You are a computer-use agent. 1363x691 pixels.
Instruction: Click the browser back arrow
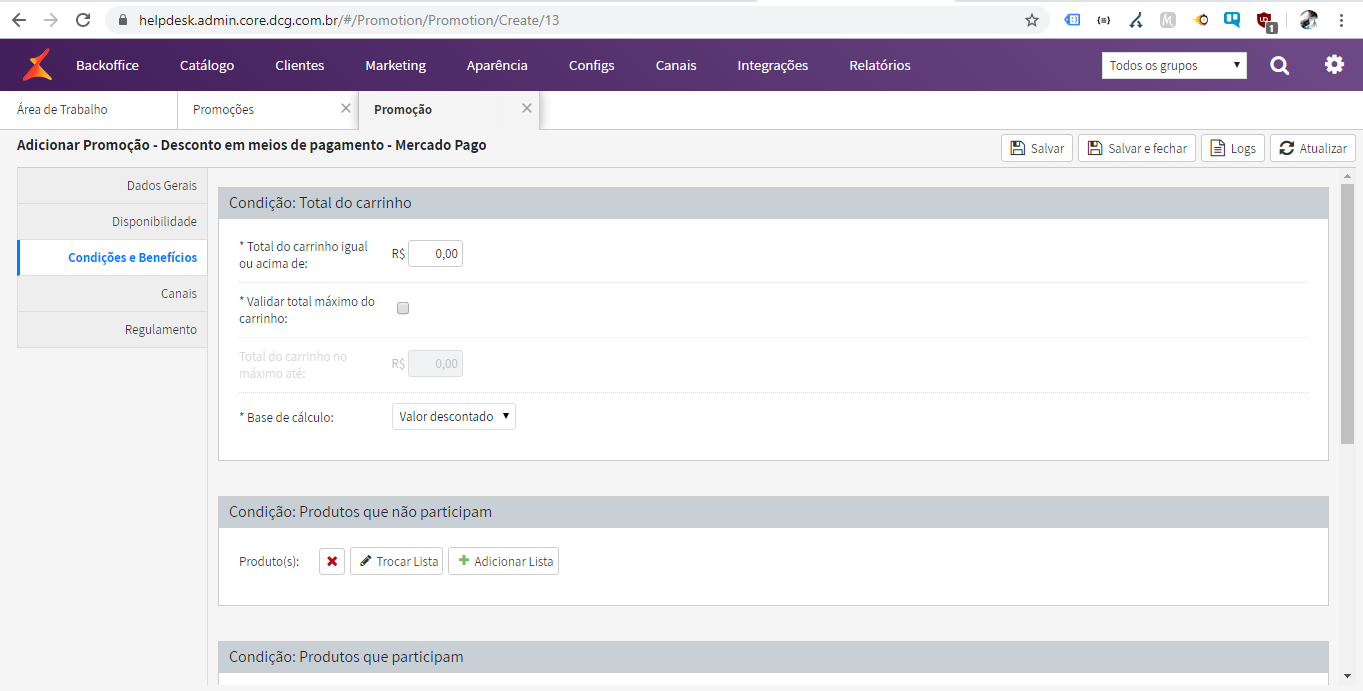pos(18,20)
